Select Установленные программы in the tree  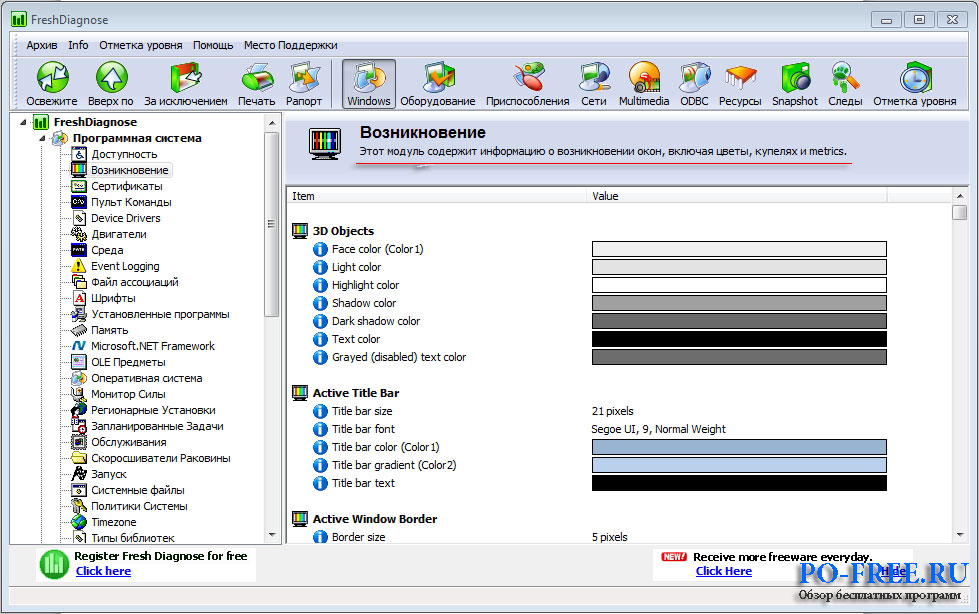(x=160, y=314)
